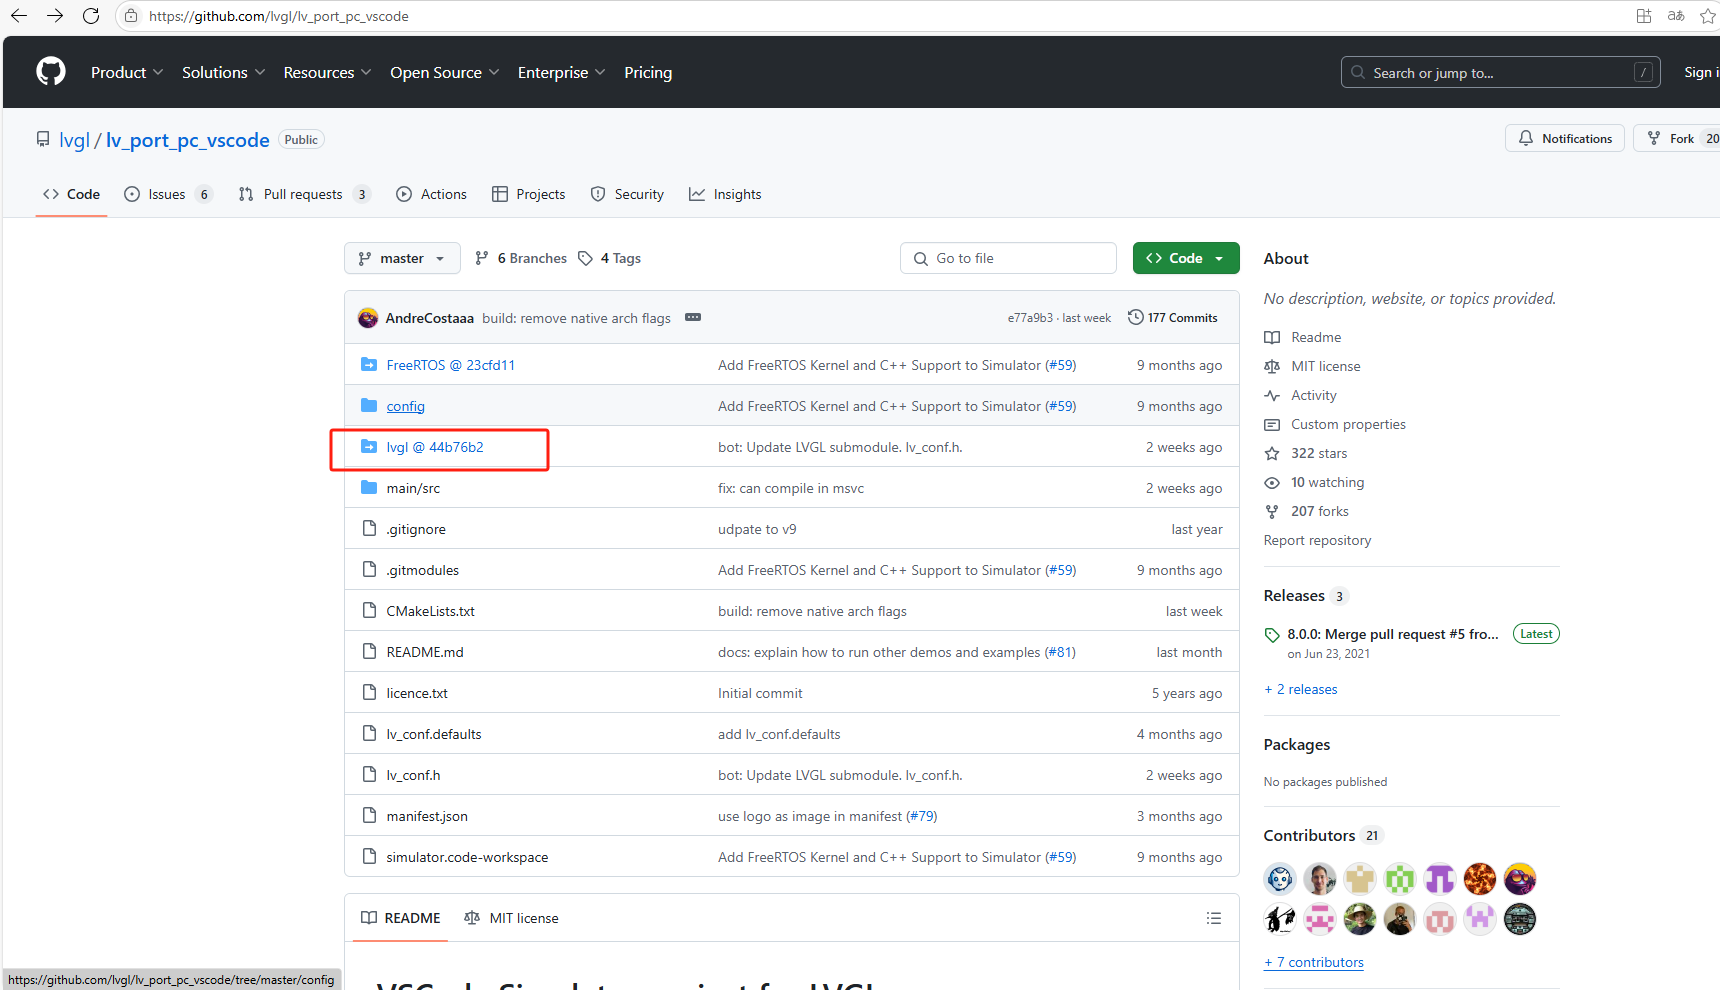Viewport: 1720px width, 990px height.
Task: Focus the Search or jump to field
Action: point(1501,72)
